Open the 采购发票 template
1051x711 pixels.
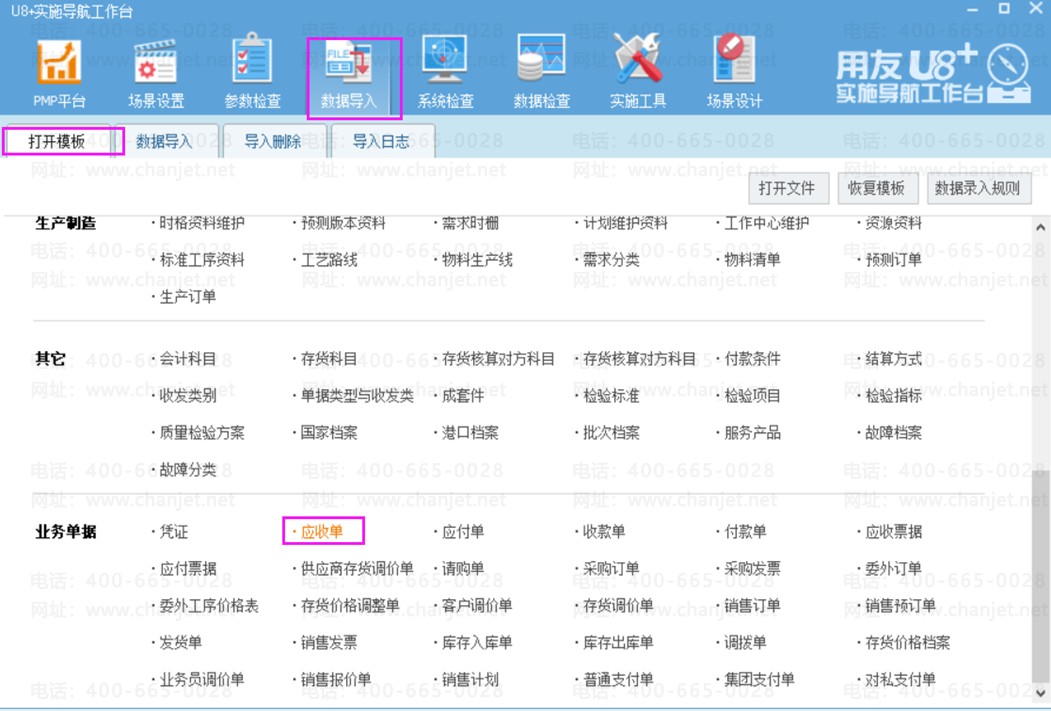pyautogui.click(x=753, y=569)
